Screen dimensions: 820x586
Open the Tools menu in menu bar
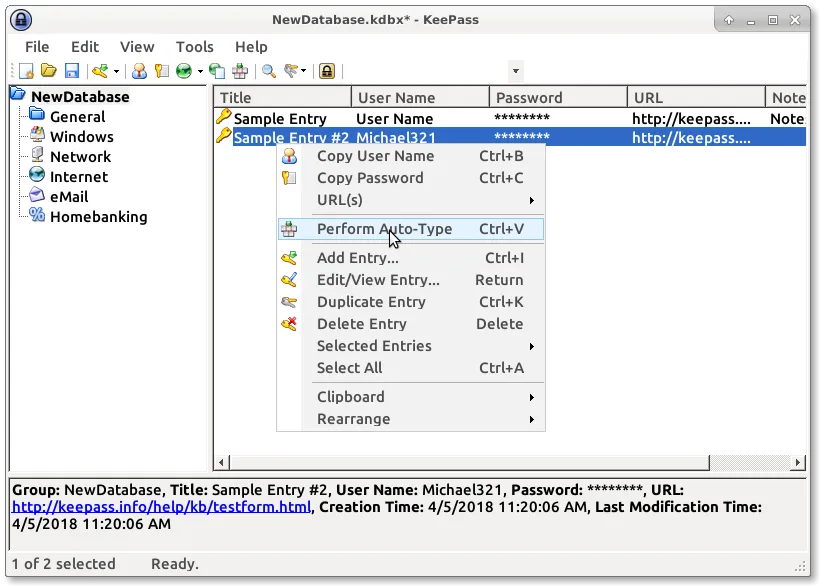tap(194, 46)
